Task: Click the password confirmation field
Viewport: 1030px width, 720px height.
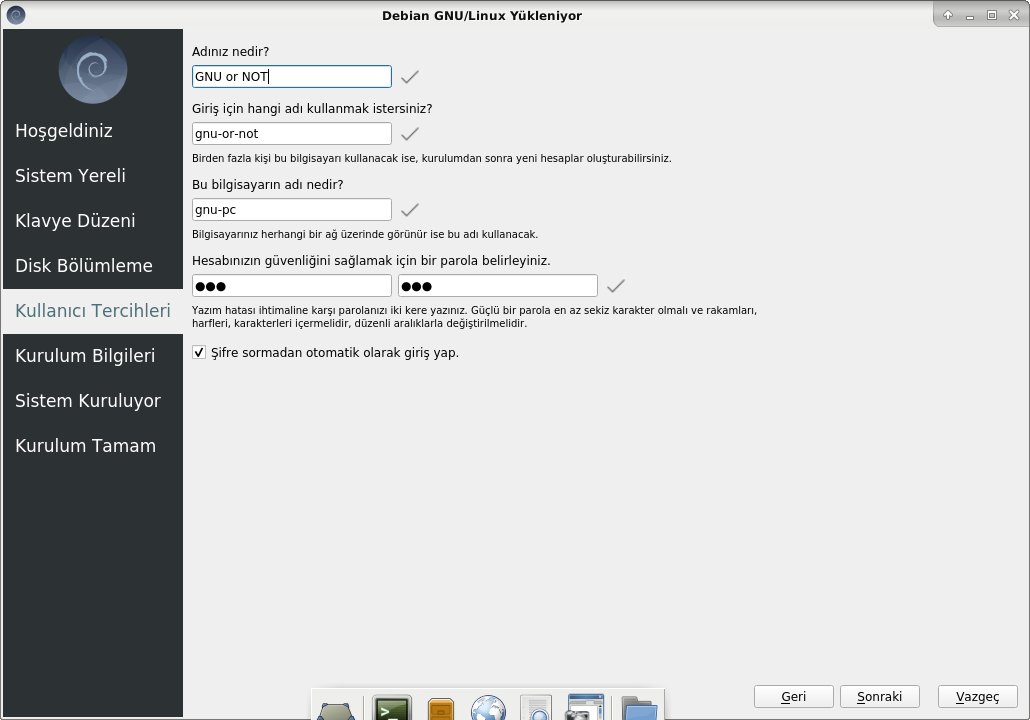Action: [x=498, y=286]
